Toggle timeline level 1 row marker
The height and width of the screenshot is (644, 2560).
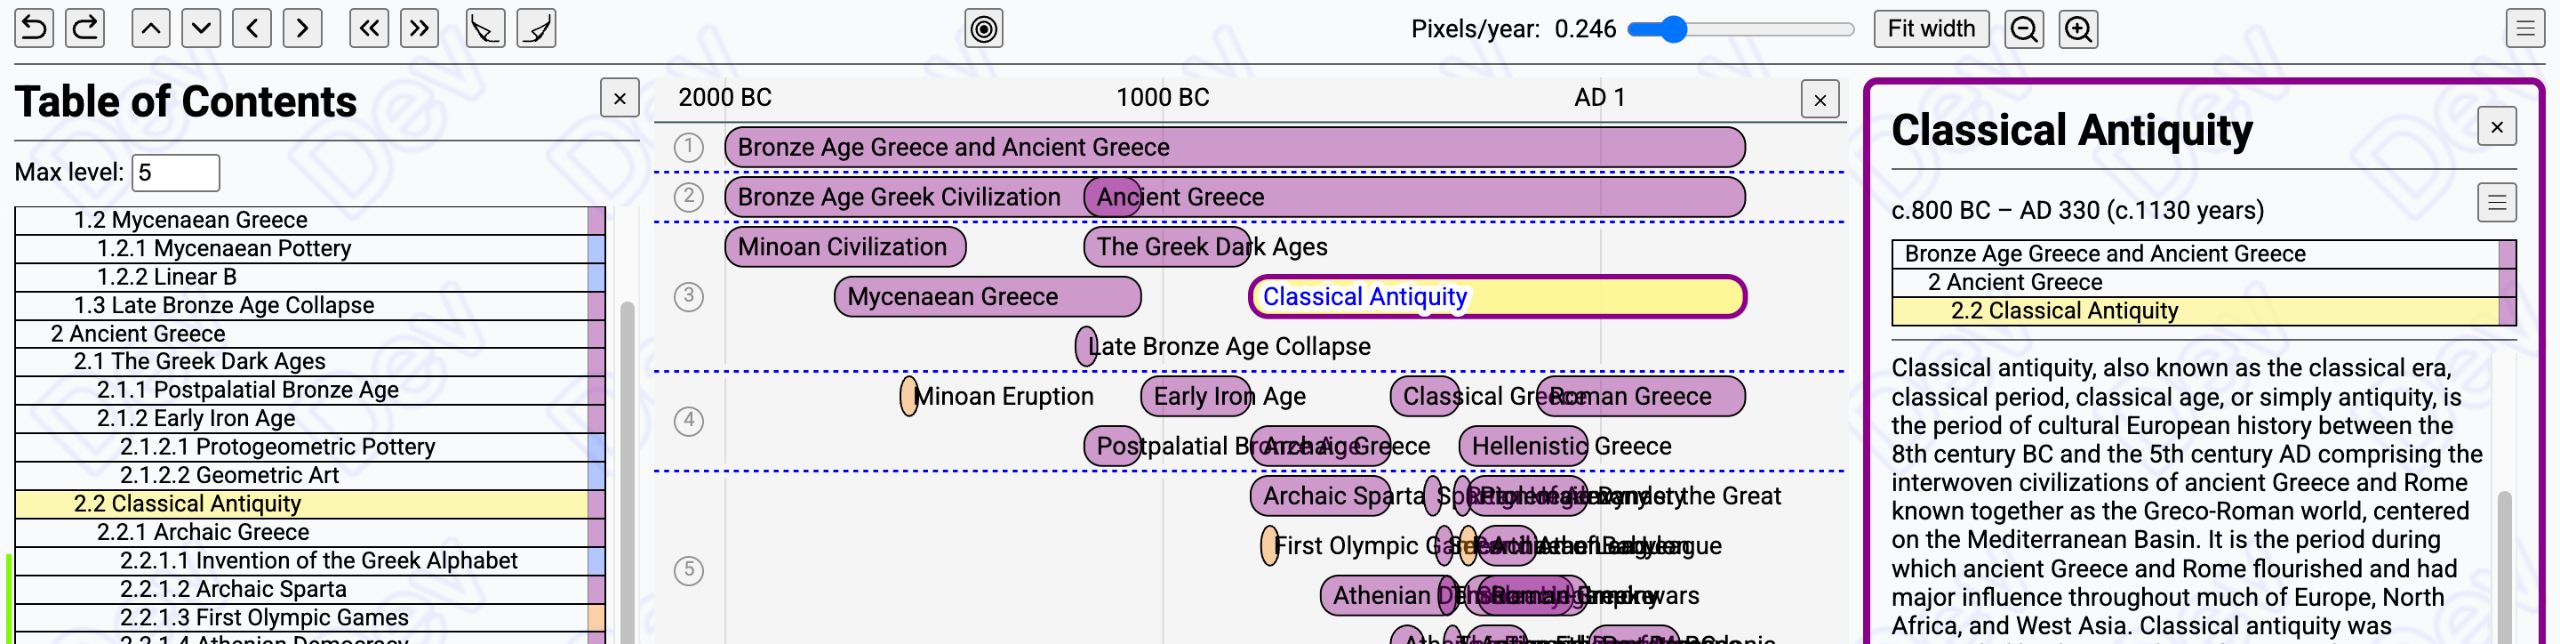coord(688,147)
